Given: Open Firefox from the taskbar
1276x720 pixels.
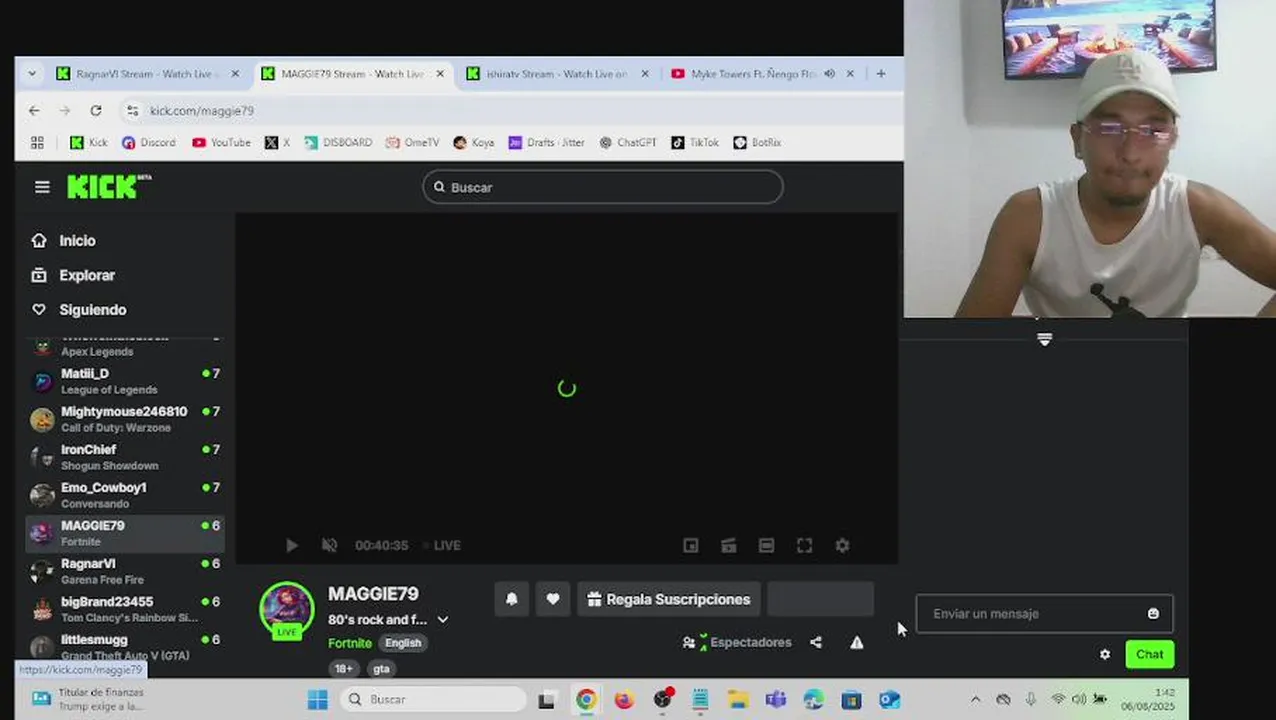Looking at the screenshot, I should pyautogui.click(x=624, y=699).
